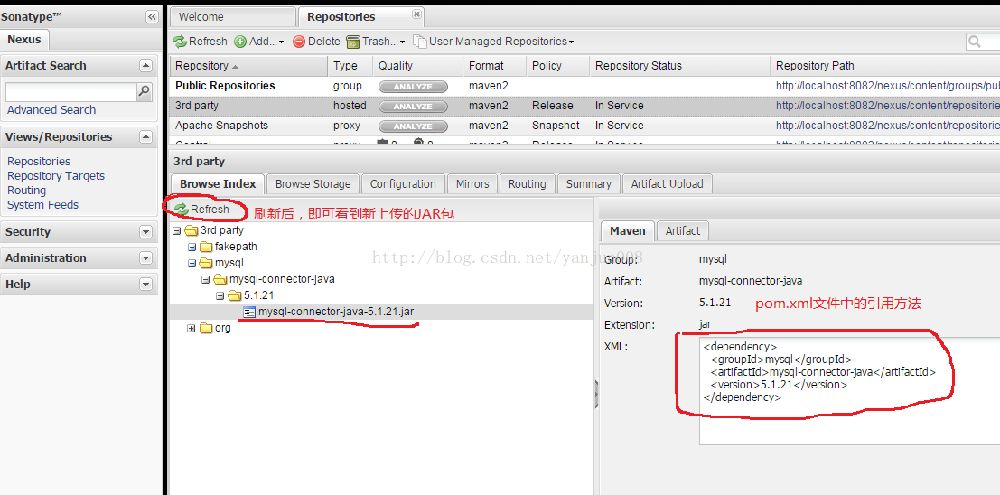Select the Public Repositories row

(584, 85)
